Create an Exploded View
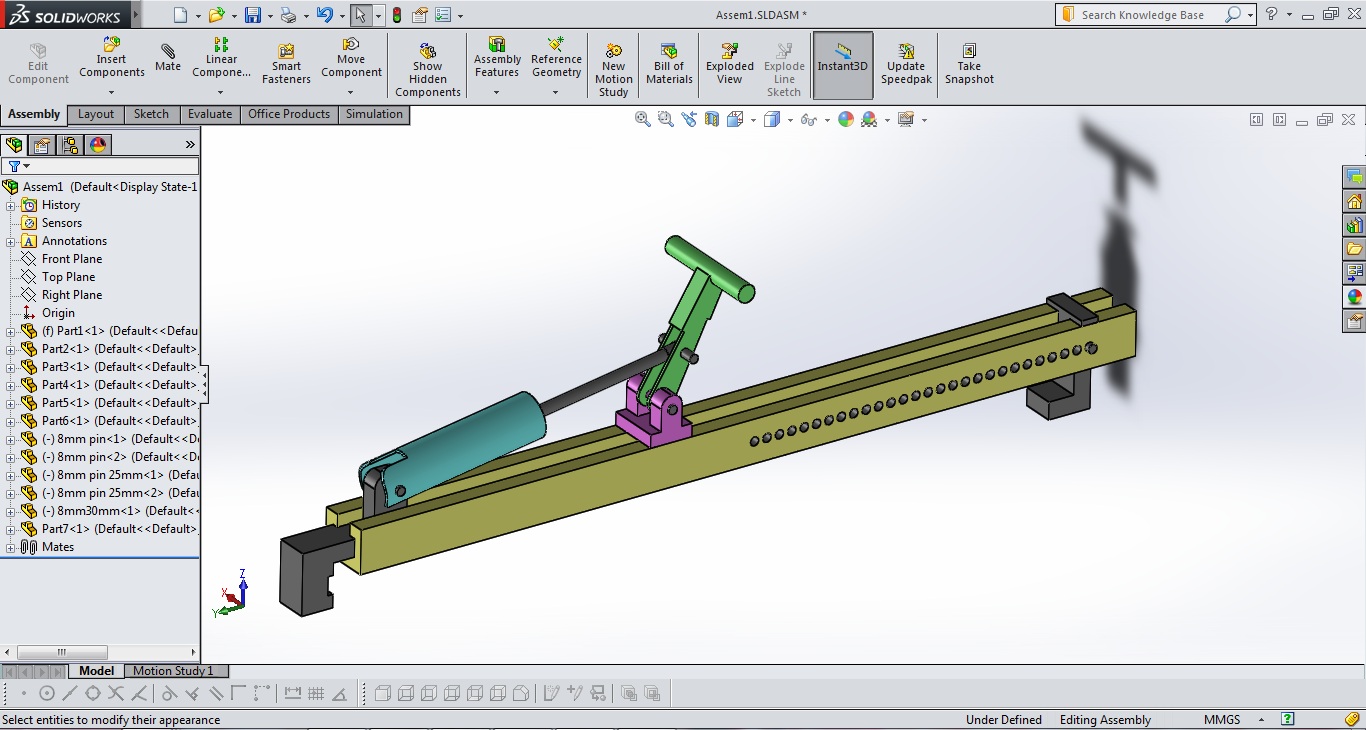Image resolution: width=1366 pixels, height=730 pixels. click(x=730, y=64)
